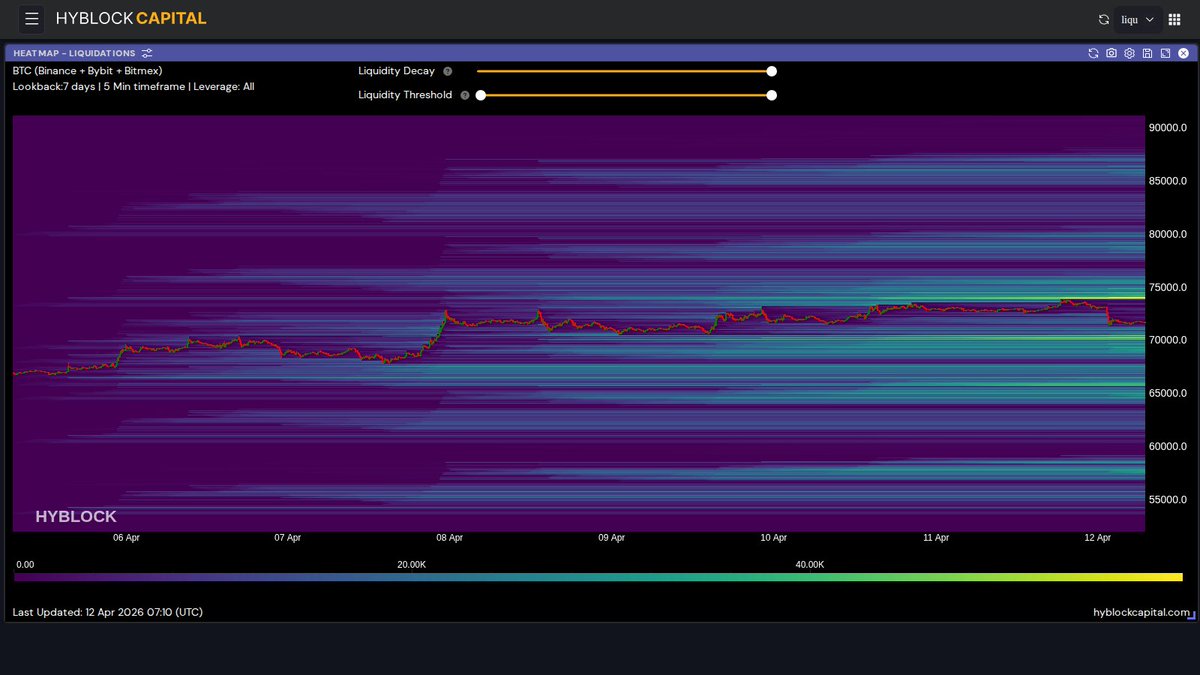Click the right Liquidity Threshold slider handle
Viewport: 1200px width, 675px height.
coord(771,95)
